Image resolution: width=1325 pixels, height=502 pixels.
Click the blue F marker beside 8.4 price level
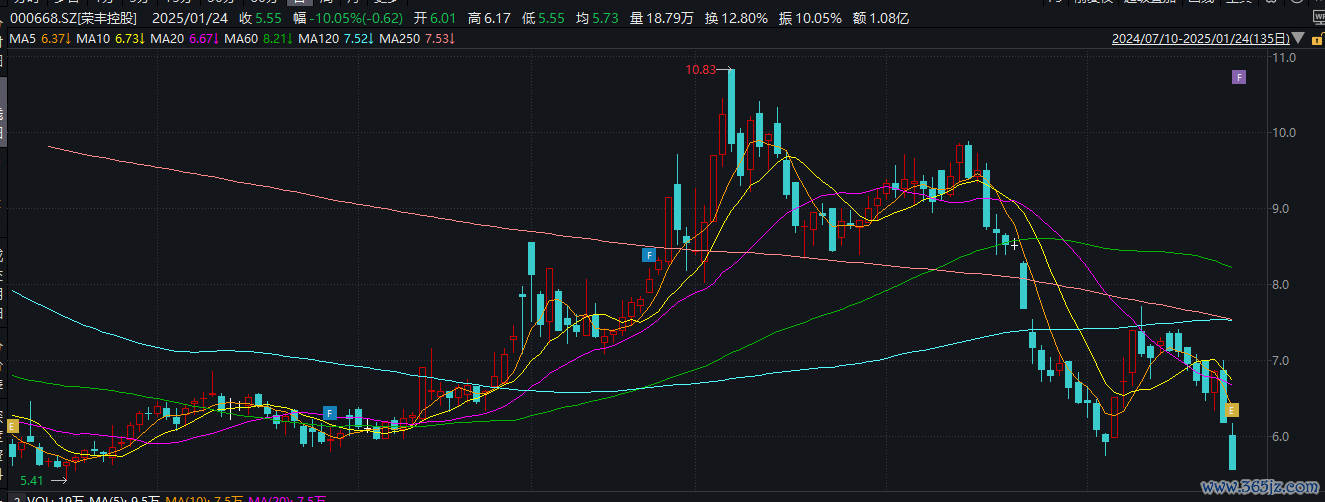[x=650, y=255]
